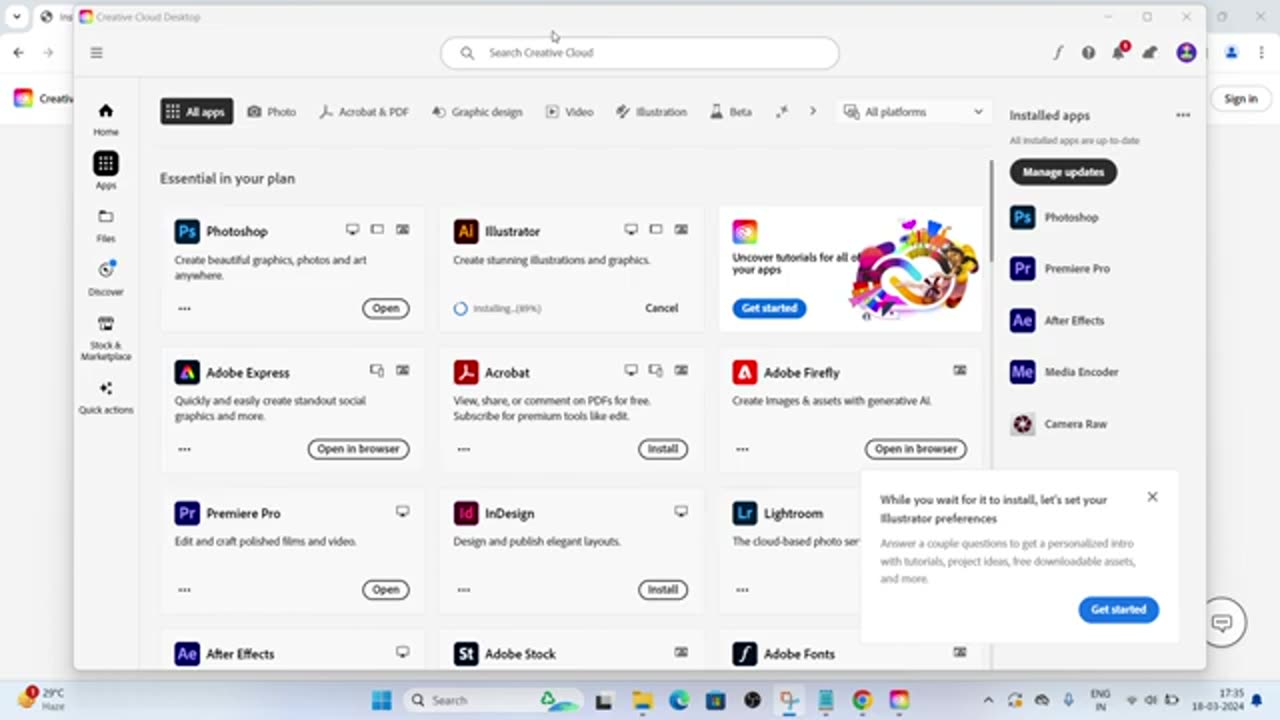Close the Illustrator preferences popup
The image size is (1280, 720).
(x=1152, y=497)
